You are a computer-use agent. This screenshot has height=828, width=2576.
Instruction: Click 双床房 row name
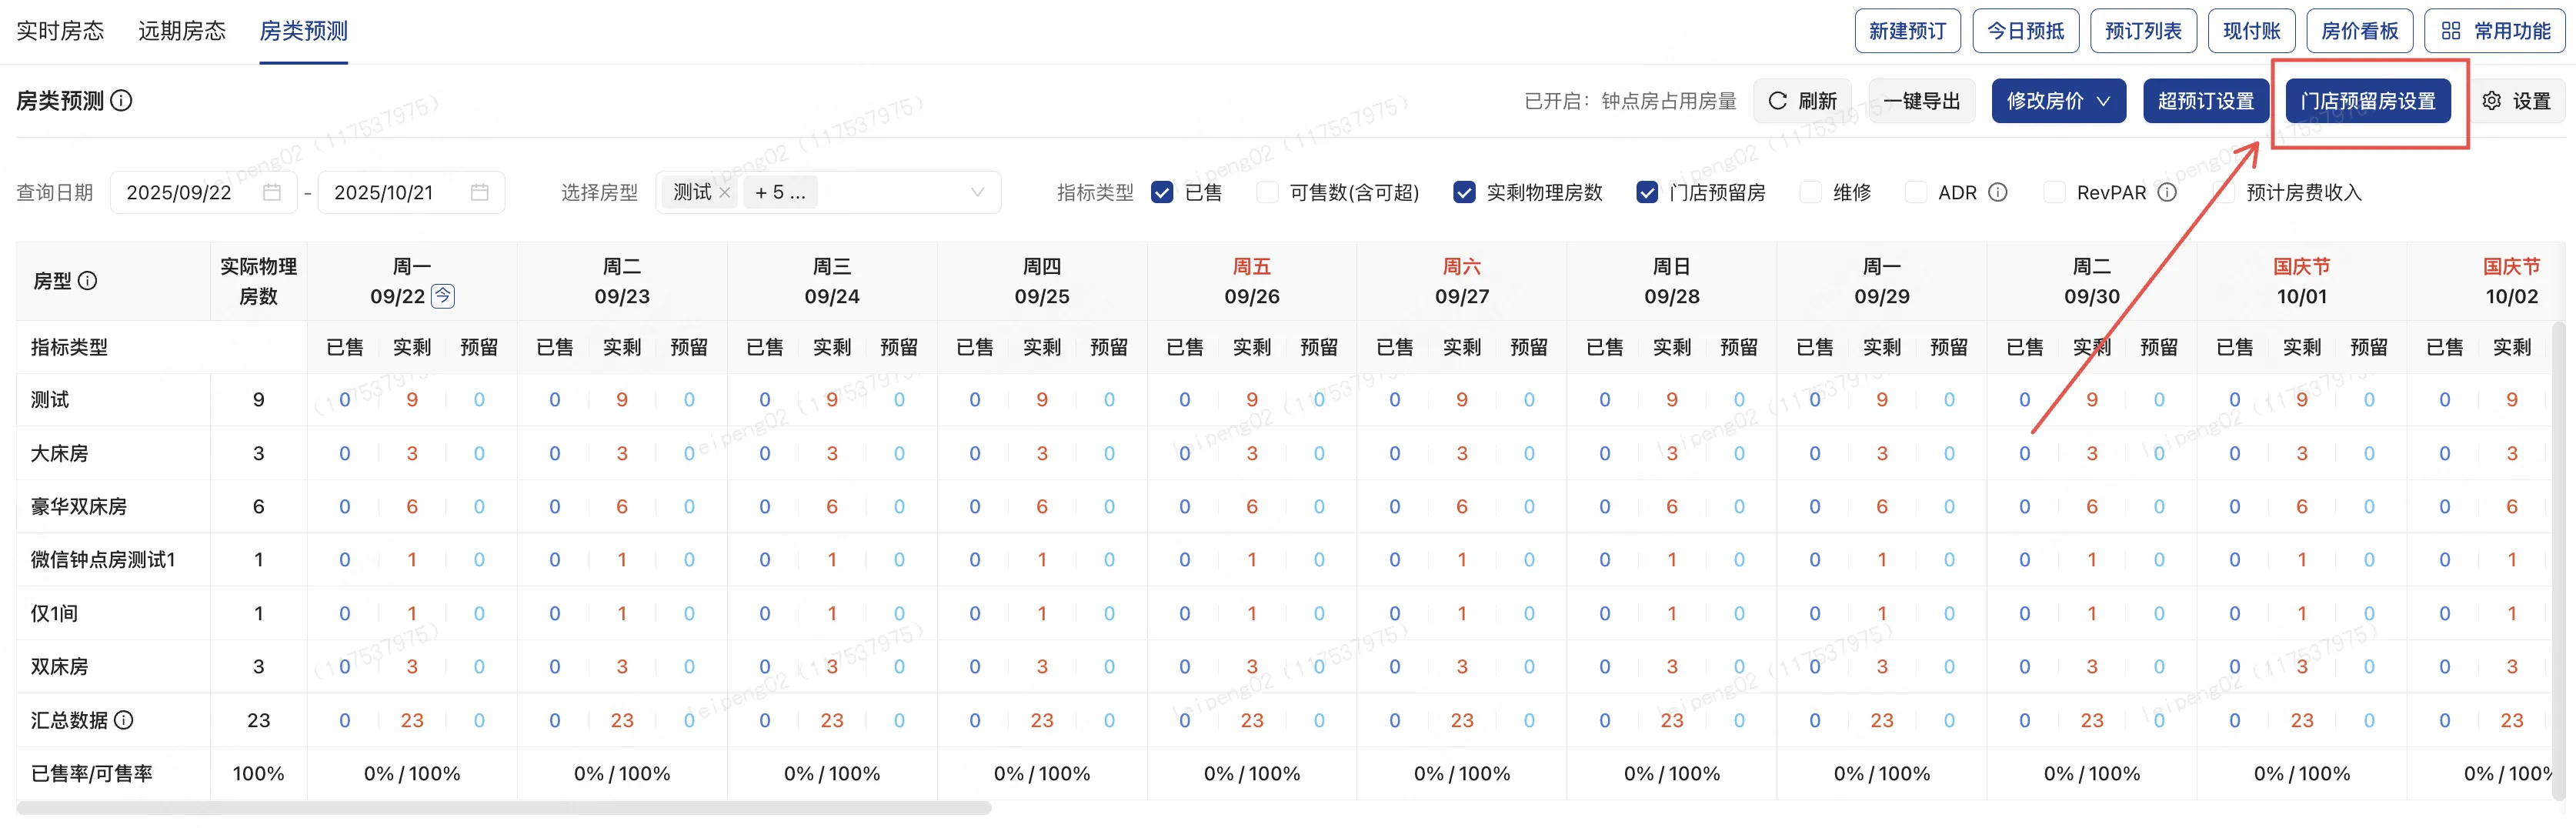[x=59, y=667]
